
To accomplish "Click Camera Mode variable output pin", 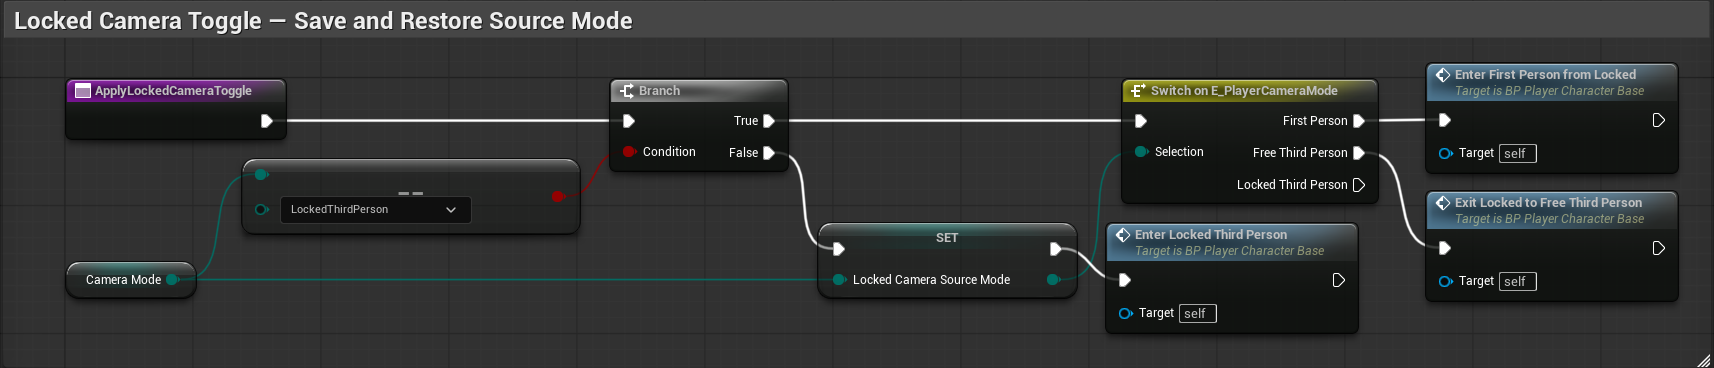I will click(172, 280).
